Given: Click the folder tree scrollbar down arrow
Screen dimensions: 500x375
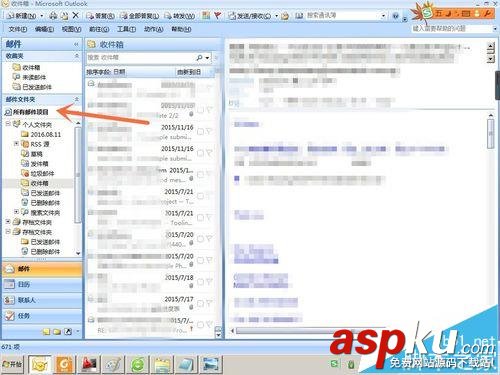Looking at the screenshot, I should (x=78, y=253).
